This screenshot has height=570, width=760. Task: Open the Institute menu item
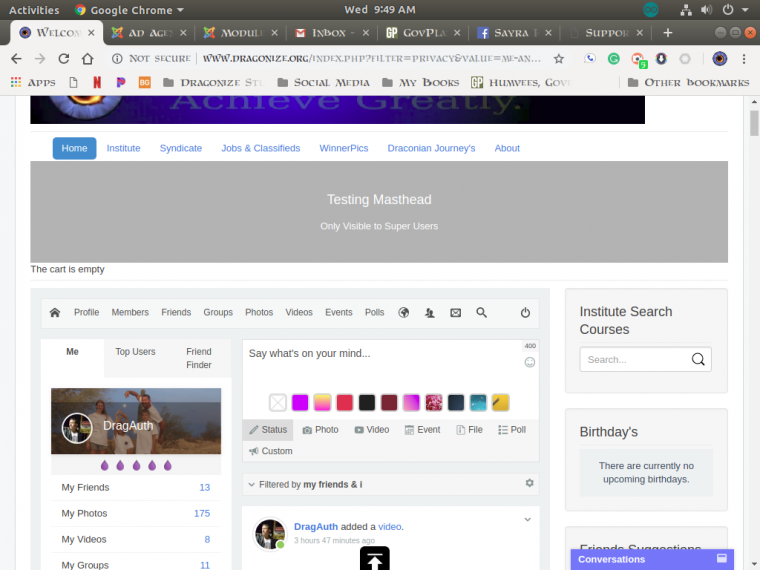(124, 148)
